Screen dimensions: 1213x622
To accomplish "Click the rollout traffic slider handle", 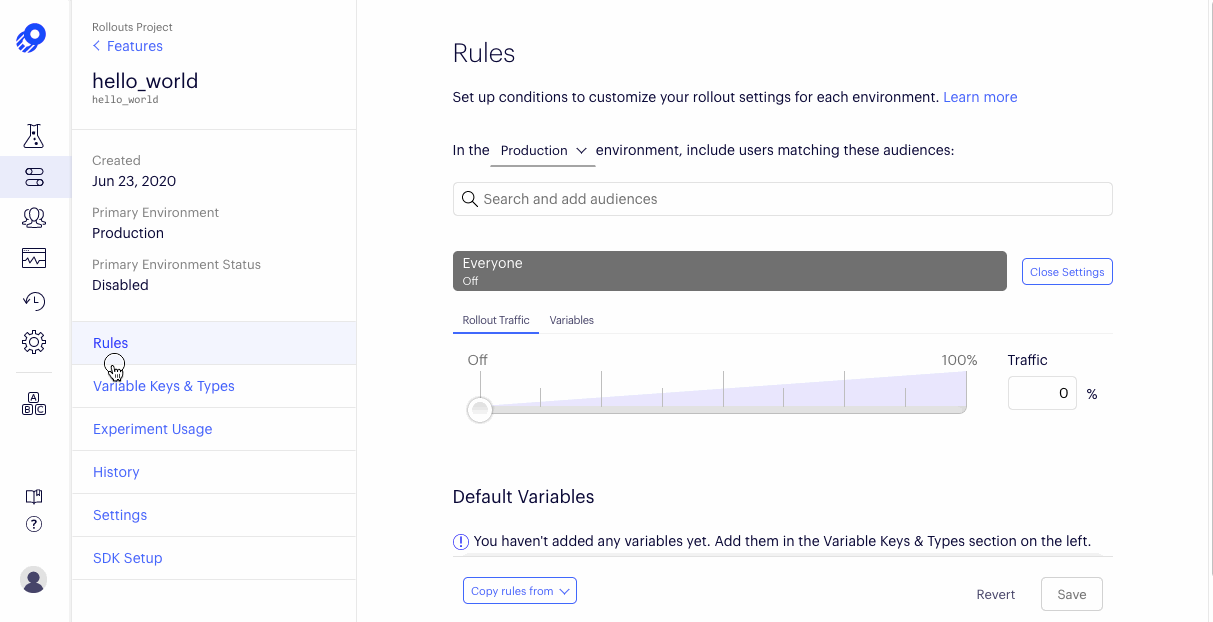I will (x=480, y=409).
